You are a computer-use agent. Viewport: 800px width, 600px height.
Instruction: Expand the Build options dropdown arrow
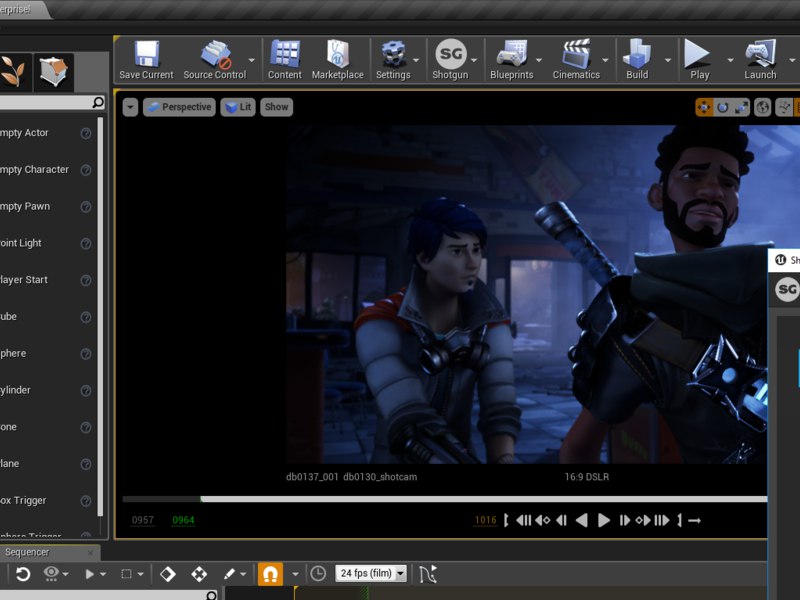(668, 60)
